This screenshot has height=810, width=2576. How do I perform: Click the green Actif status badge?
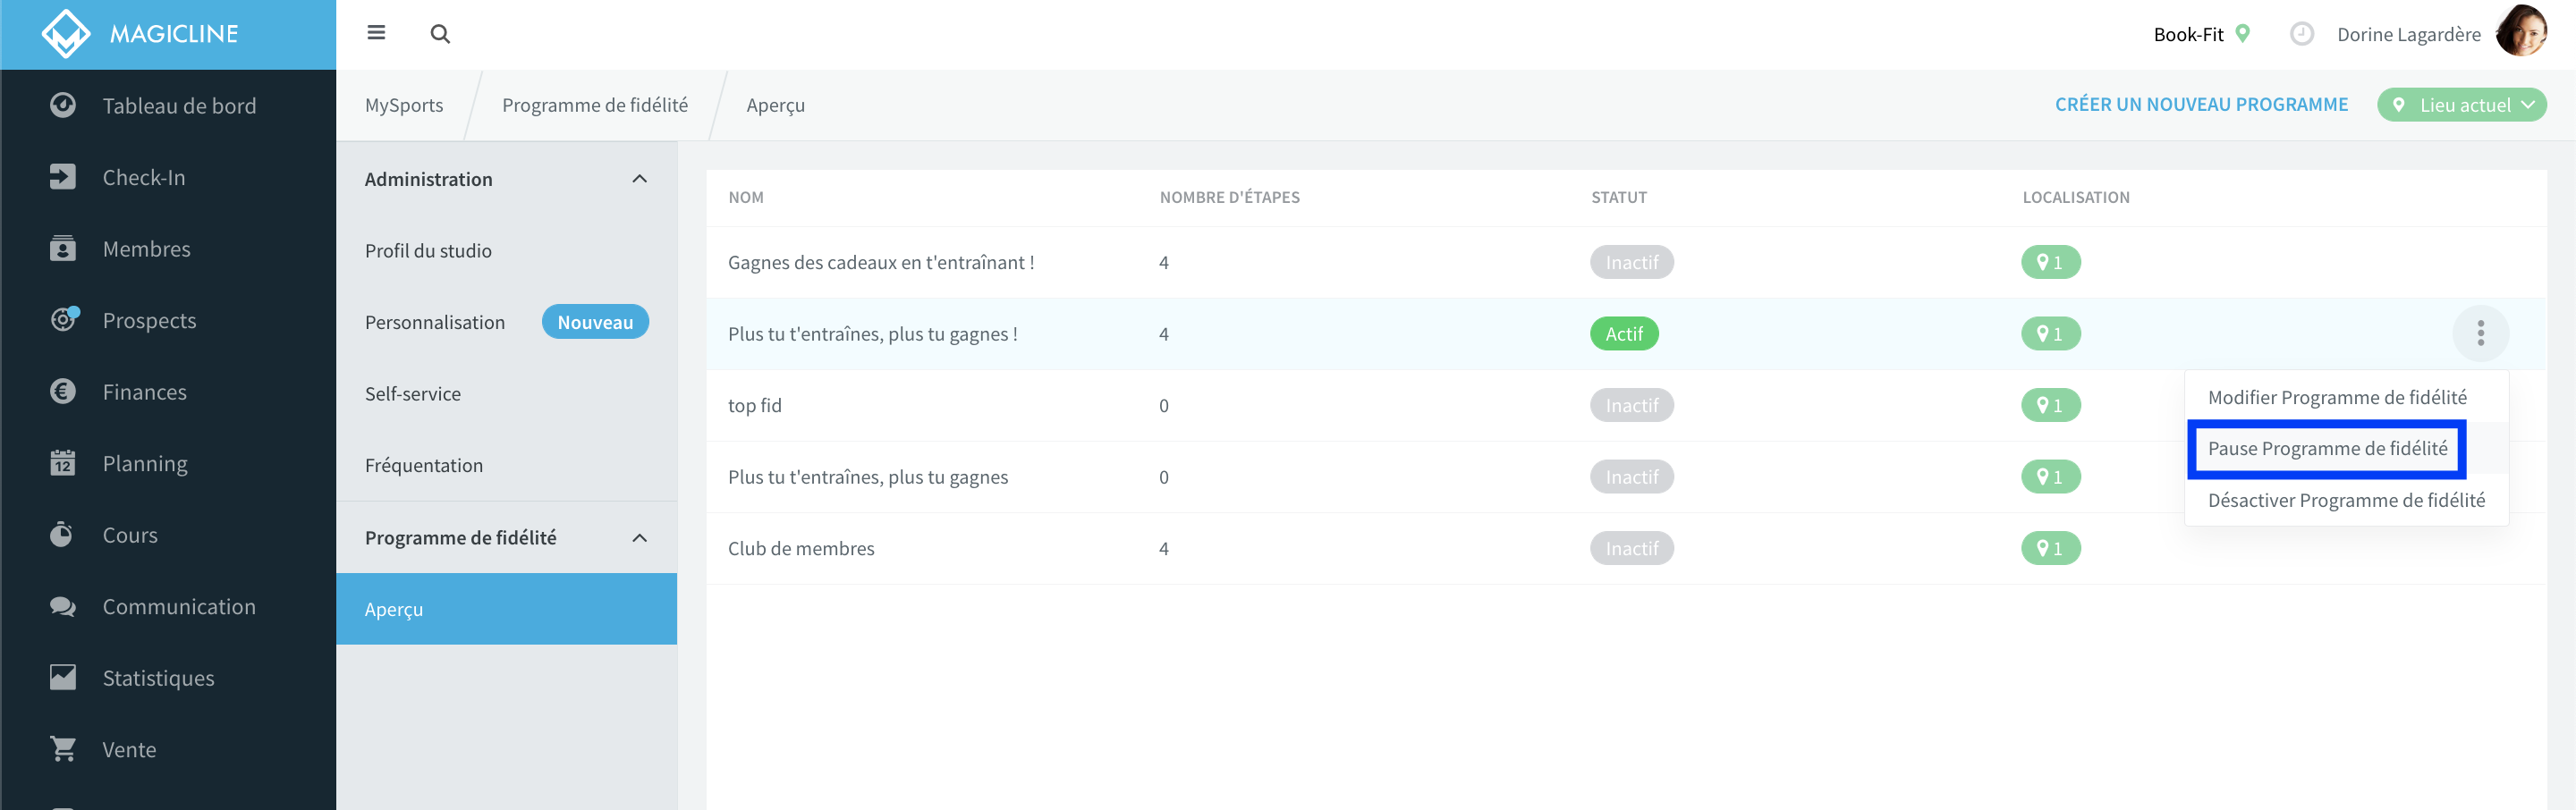[1624, 334]
